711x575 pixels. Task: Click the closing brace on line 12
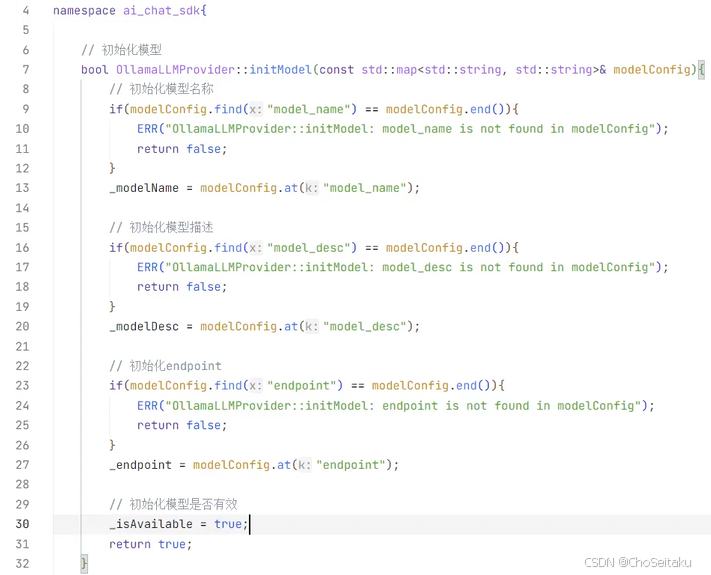(x=112, y=168)
